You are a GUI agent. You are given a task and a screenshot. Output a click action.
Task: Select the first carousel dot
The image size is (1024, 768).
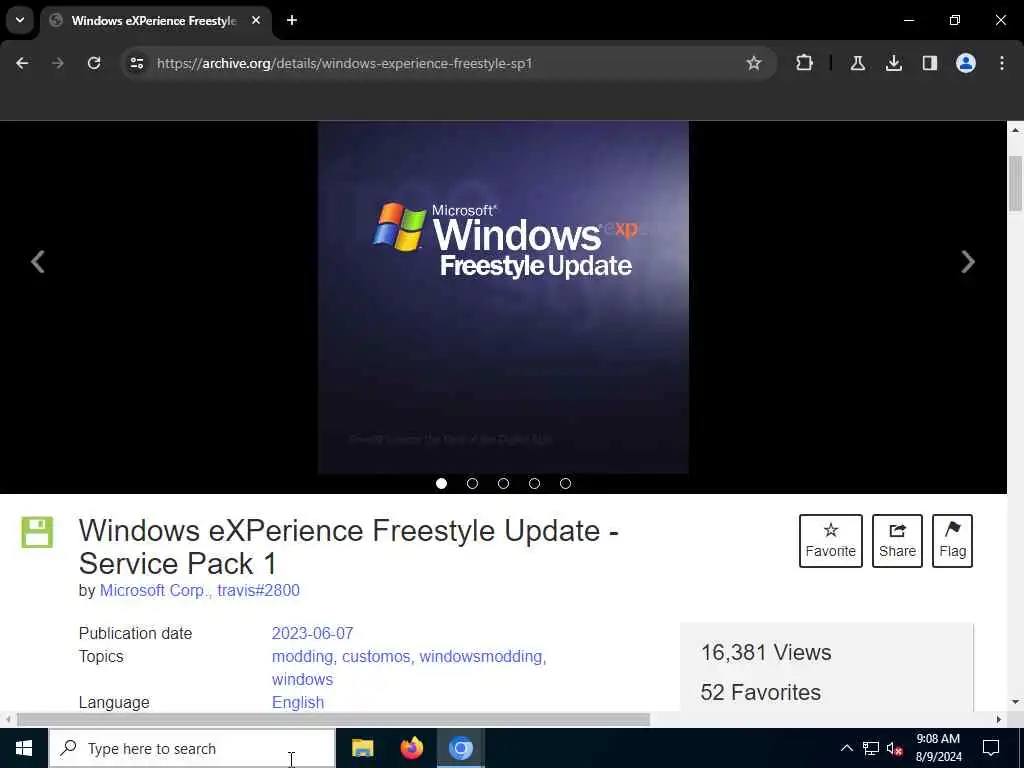441,483
